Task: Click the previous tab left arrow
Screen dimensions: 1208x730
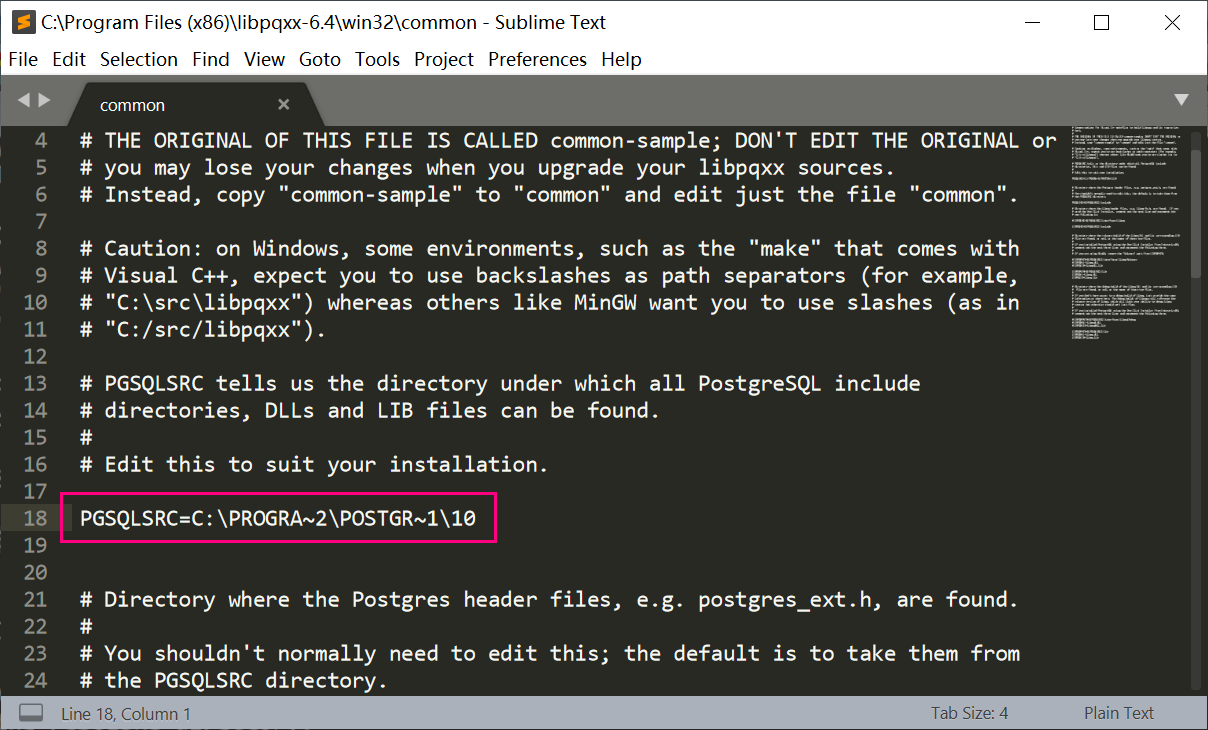Action: pos(24,100)
